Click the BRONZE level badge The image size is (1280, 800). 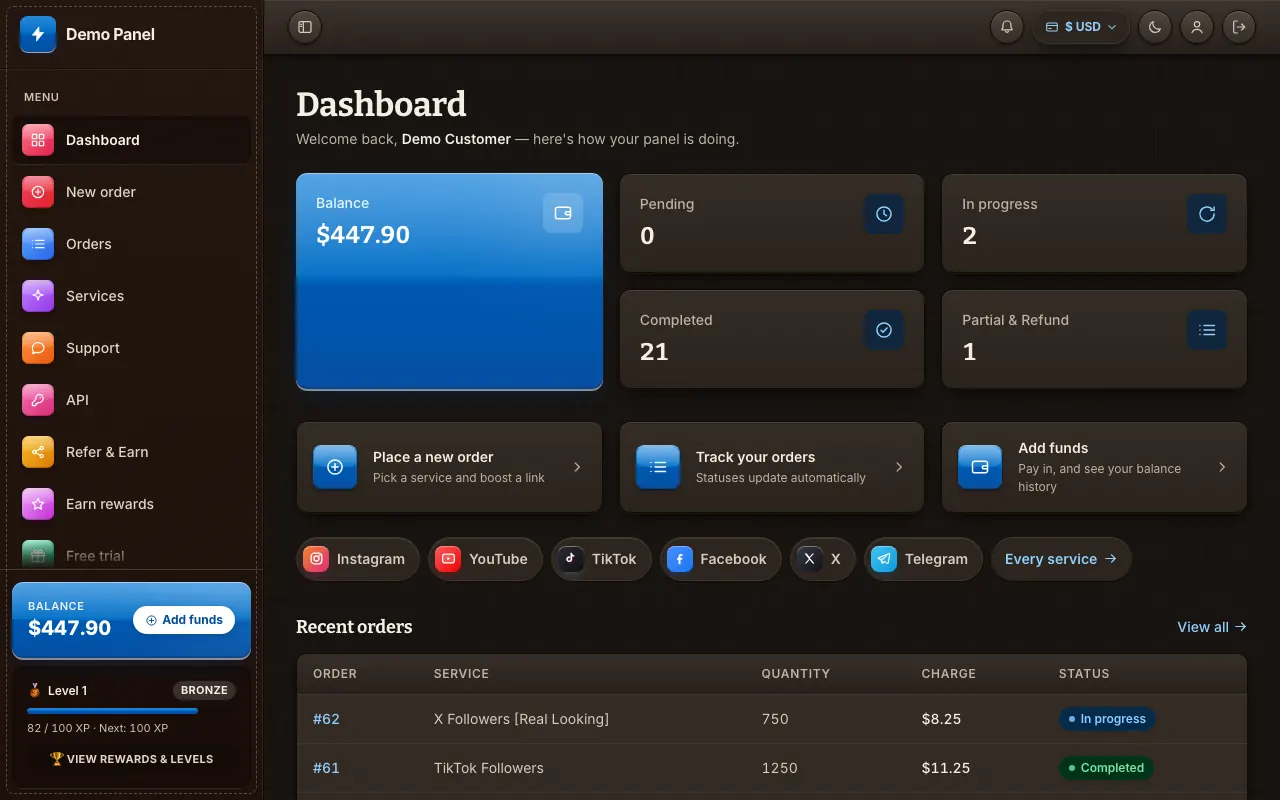[x=204, y=690]
